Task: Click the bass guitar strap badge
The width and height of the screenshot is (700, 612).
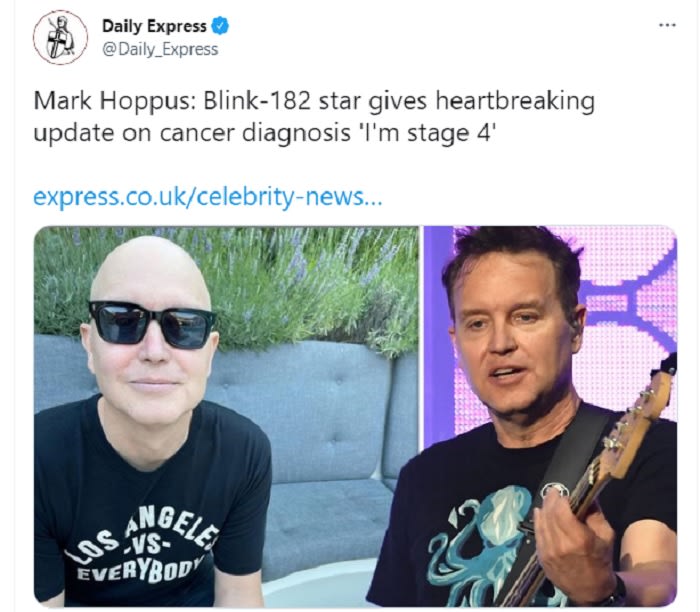Action: coord(553,491)
